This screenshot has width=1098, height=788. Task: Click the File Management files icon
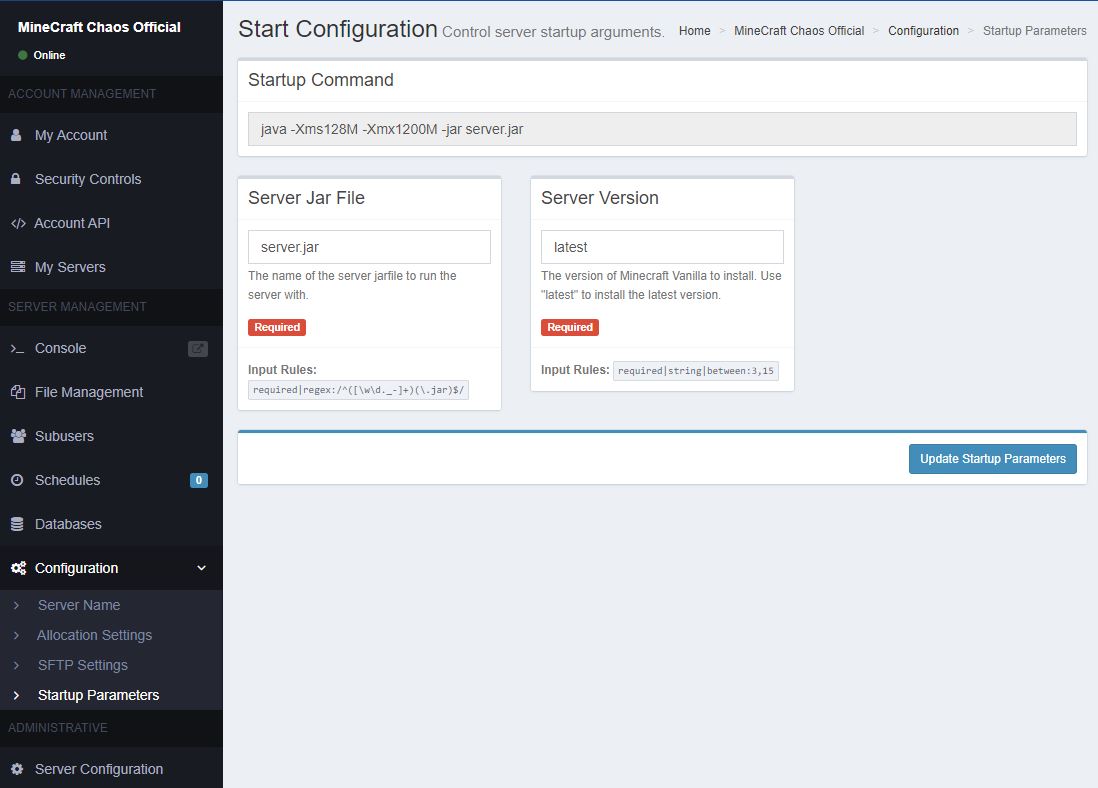point(17,392)
